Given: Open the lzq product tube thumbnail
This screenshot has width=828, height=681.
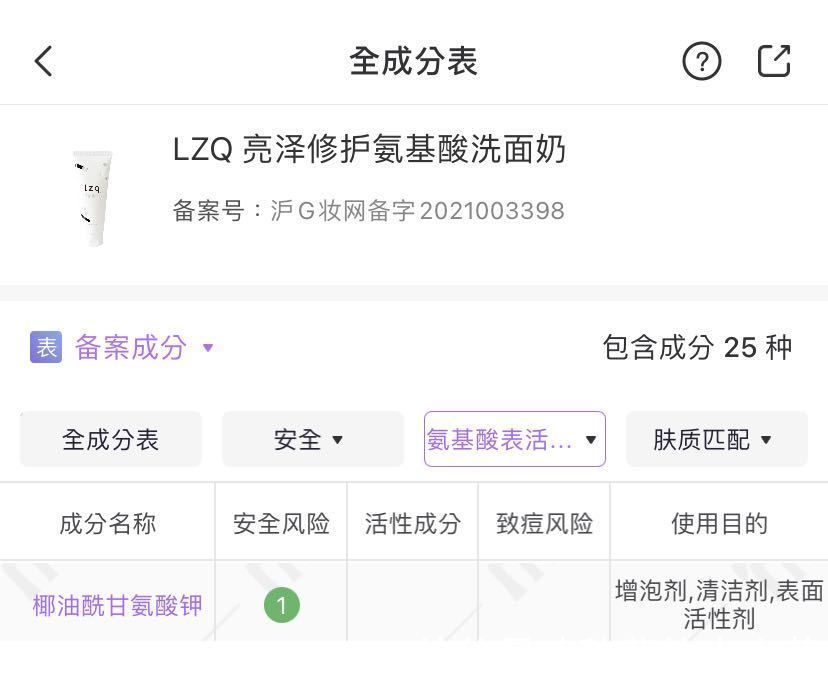Looking at the screenshot, I should [93, 194].
